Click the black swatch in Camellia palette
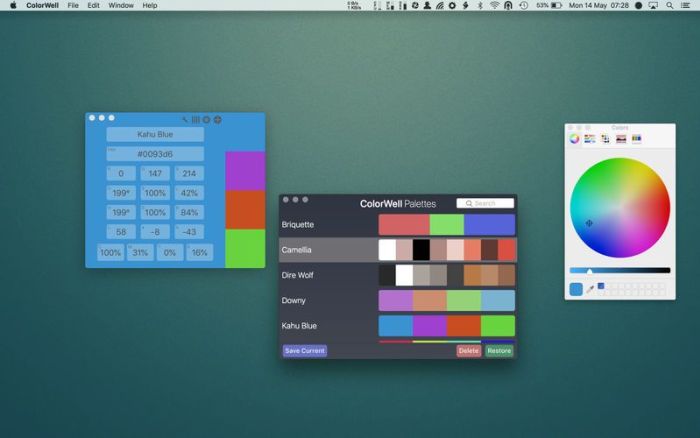 point(421,250)
